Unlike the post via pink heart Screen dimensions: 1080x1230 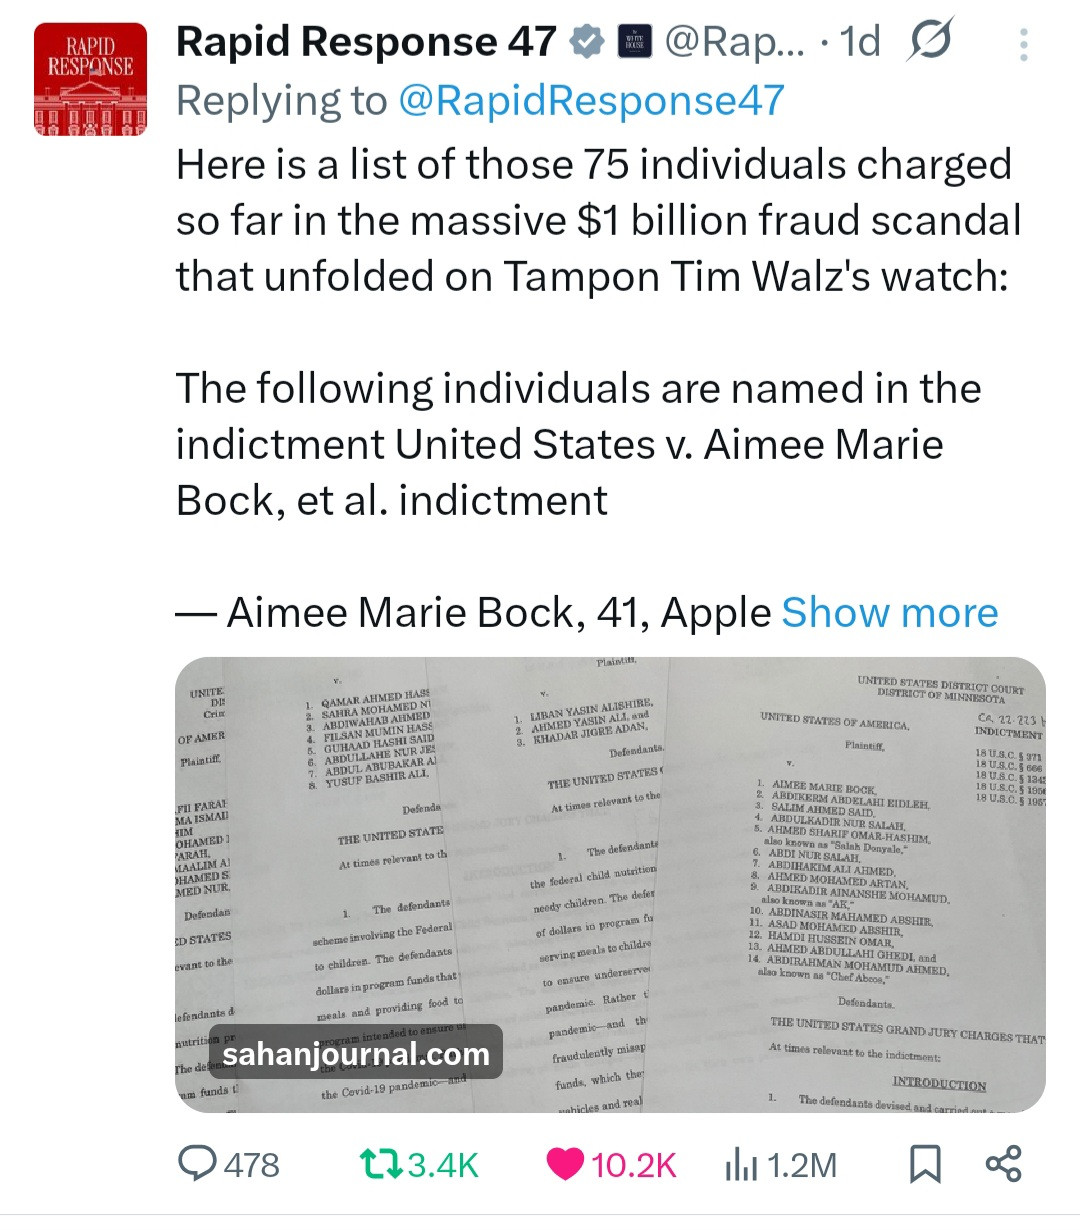click(x=565, y=1165)
